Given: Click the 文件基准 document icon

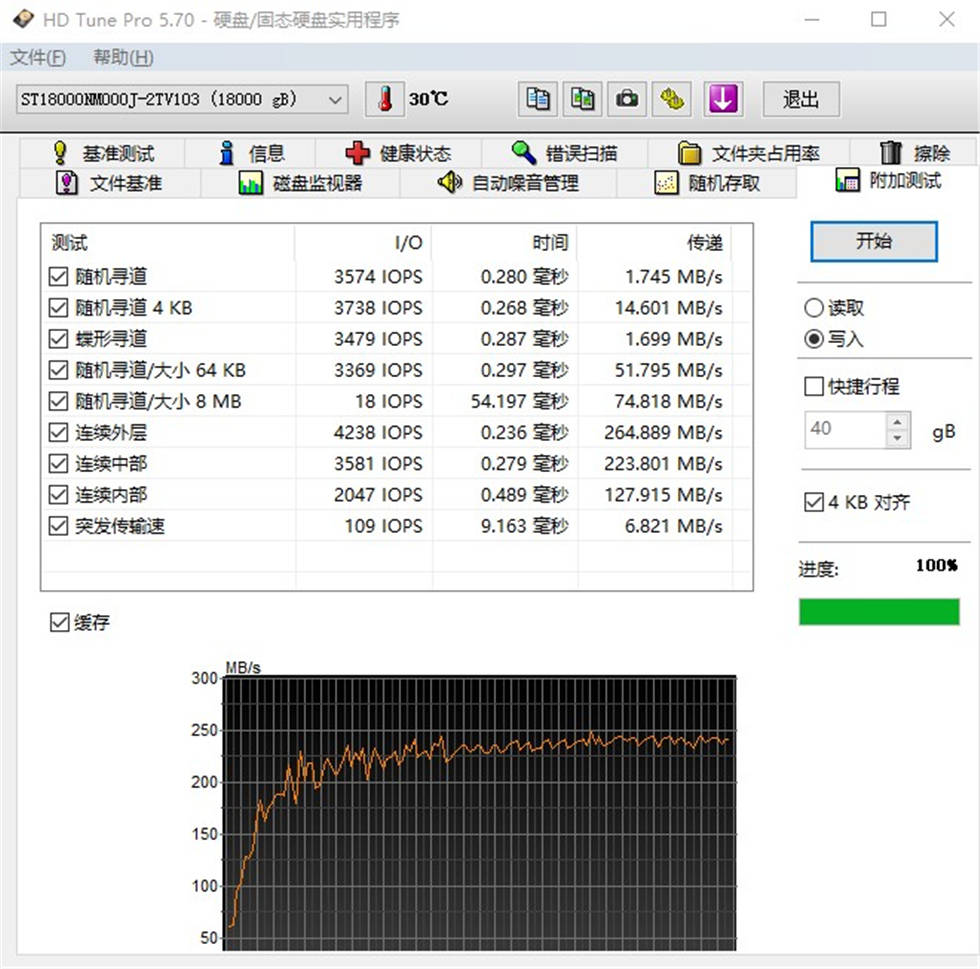Looking at the screenshot, I should pyautogui.click(x=67, y=183).
